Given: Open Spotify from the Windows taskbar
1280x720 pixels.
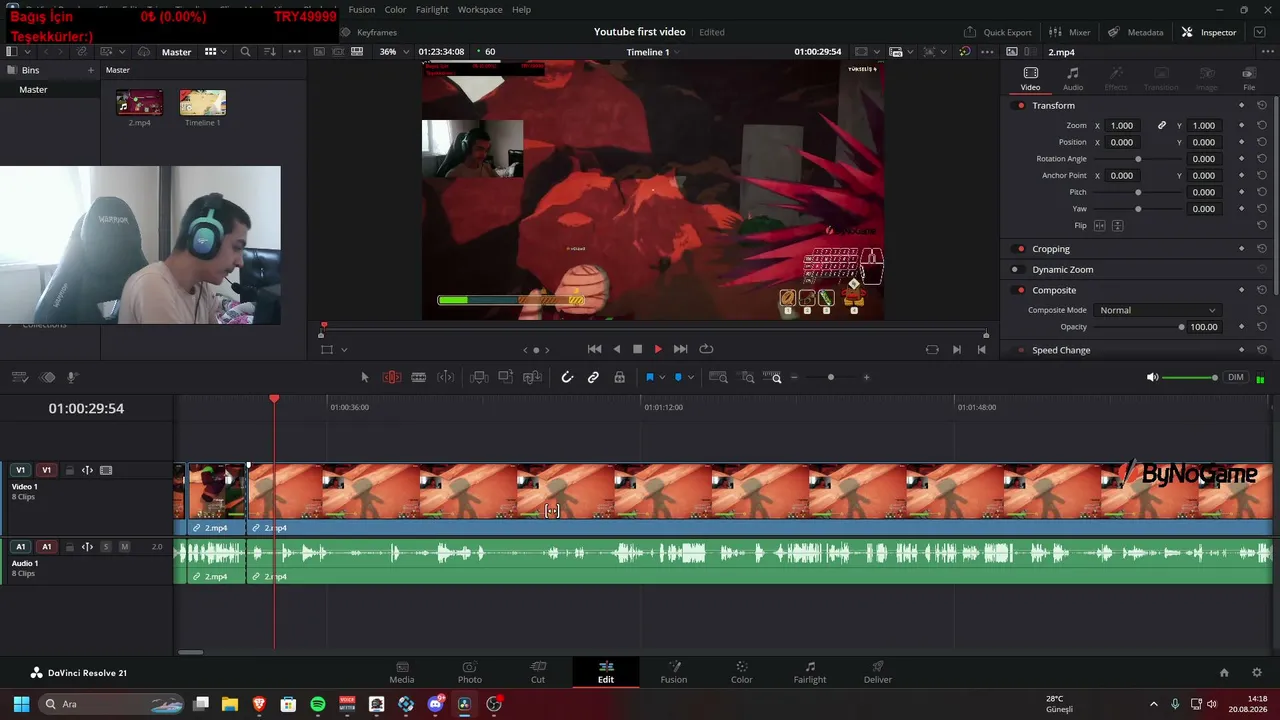Looking at the screenshot, I should pos(318,704).
